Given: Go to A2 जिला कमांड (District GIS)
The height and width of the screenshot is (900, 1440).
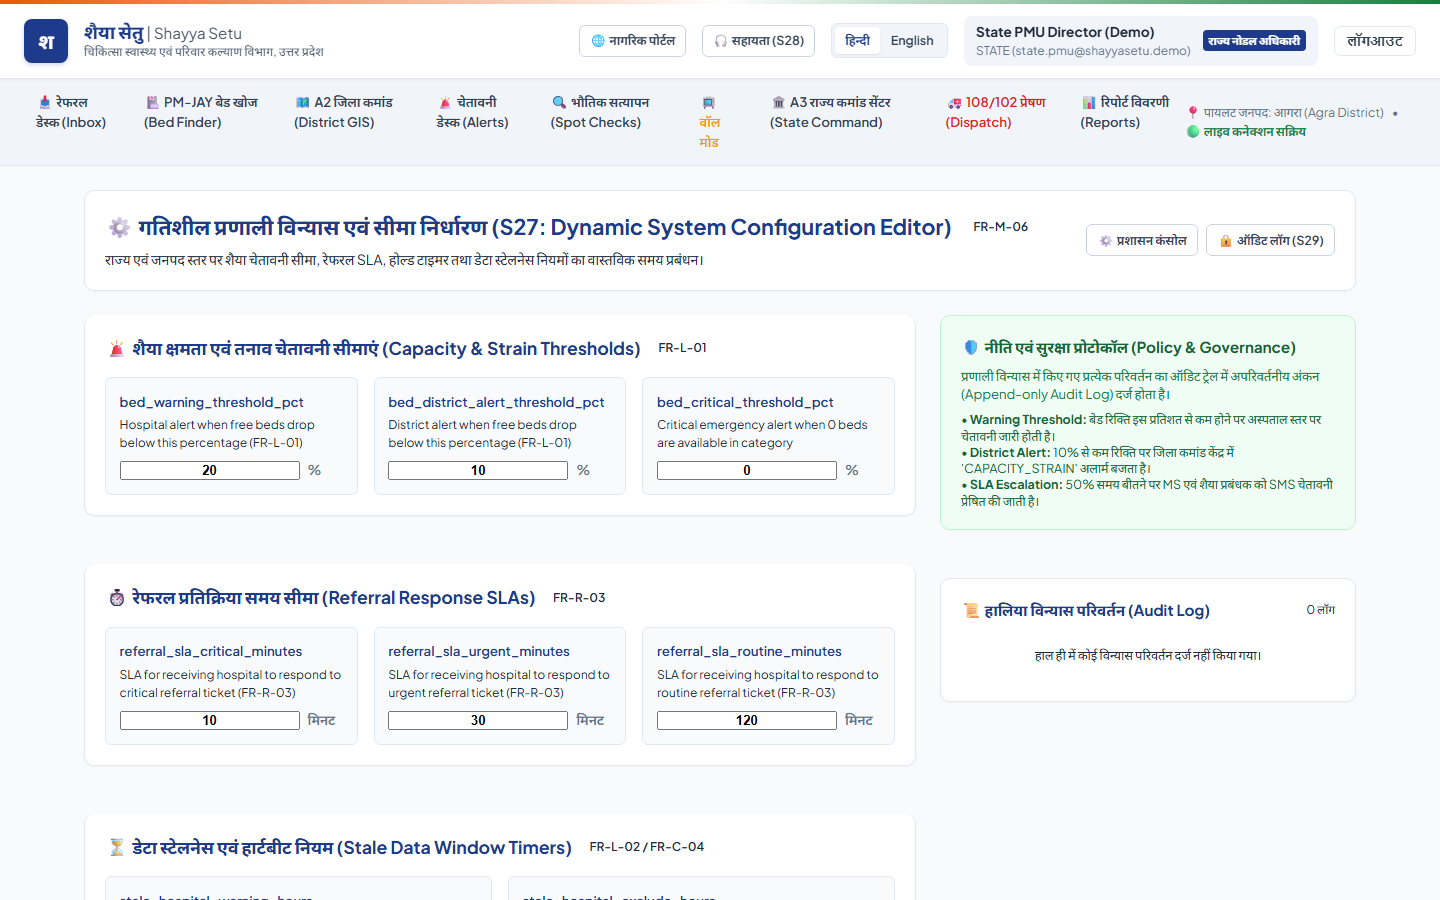Looking at the screenshot, I should (x=343, y=112).
